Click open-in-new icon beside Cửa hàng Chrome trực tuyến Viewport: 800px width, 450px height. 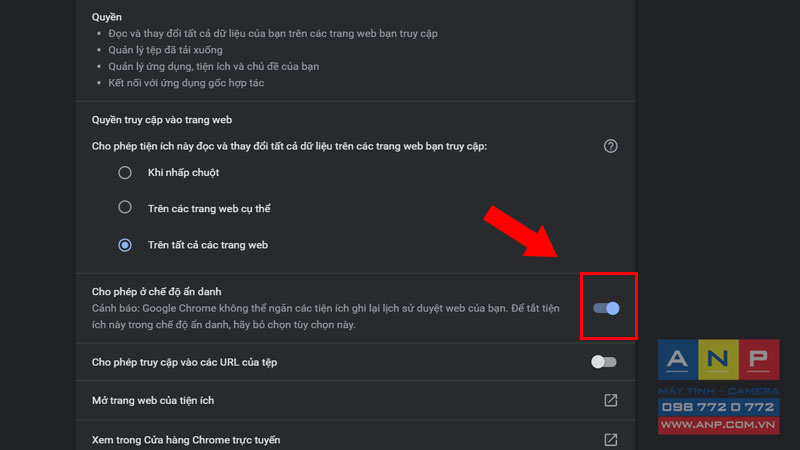point(610,440)
